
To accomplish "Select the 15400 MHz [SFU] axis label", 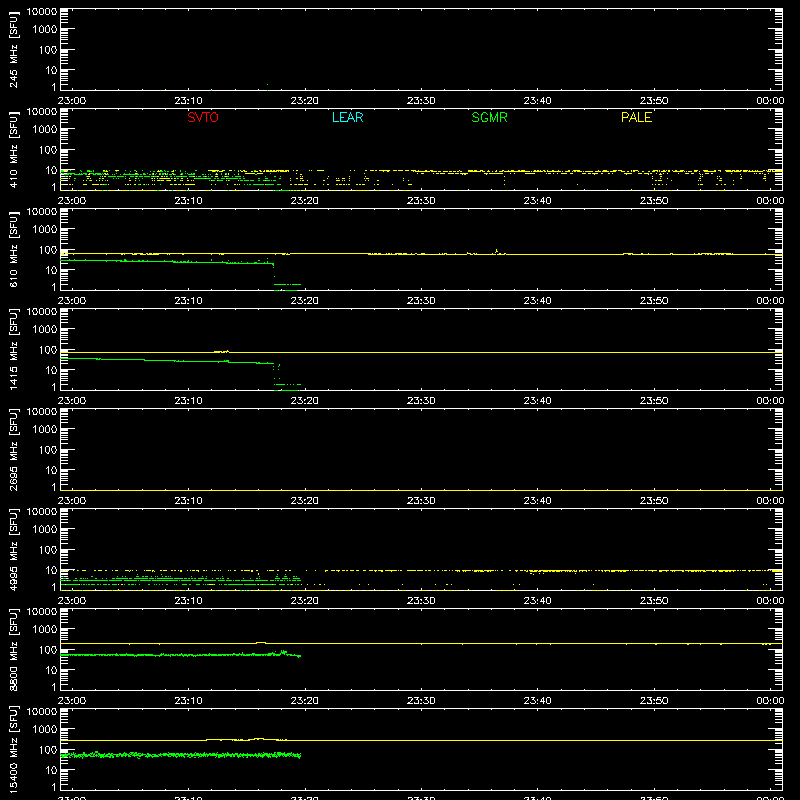I will (x=13, y=750).
